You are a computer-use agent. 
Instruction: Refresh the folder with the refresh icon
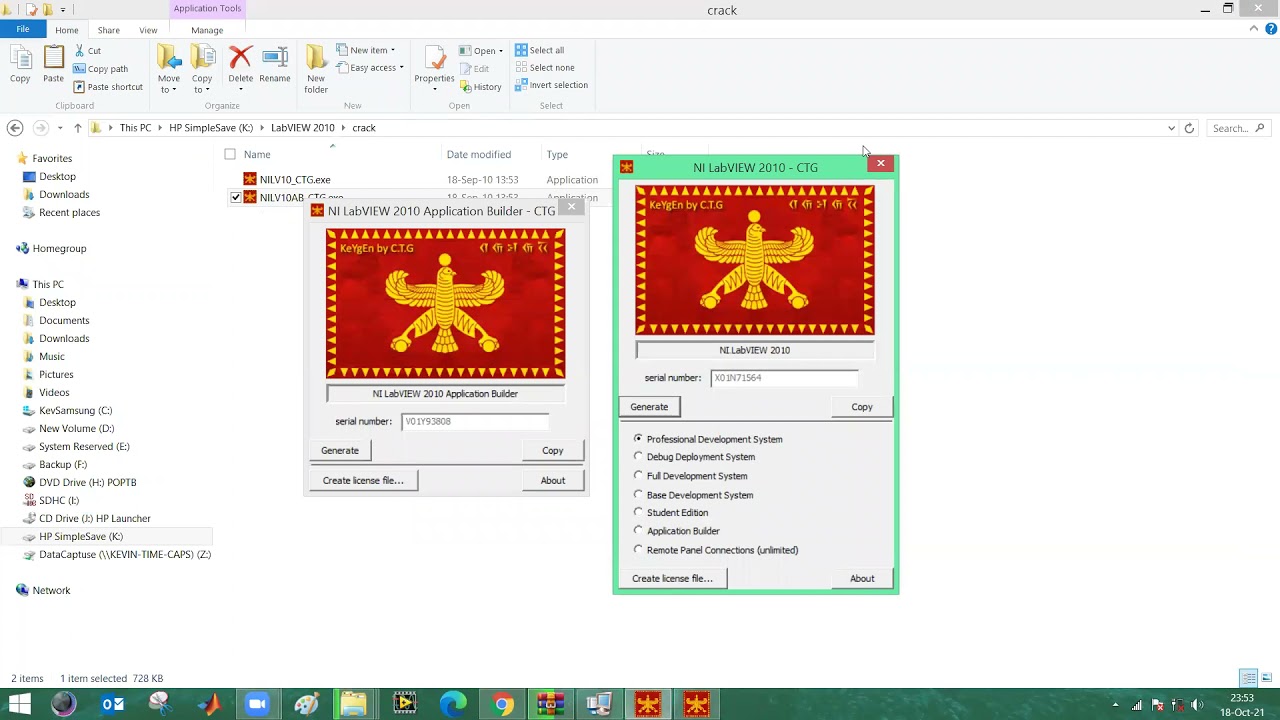[1189, 128]
